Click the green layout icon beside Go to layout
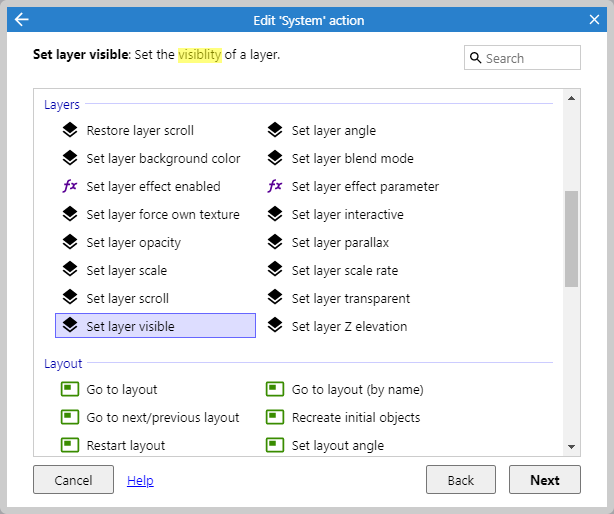This screenshot has height=514, width=614. [x=70, y=389]
